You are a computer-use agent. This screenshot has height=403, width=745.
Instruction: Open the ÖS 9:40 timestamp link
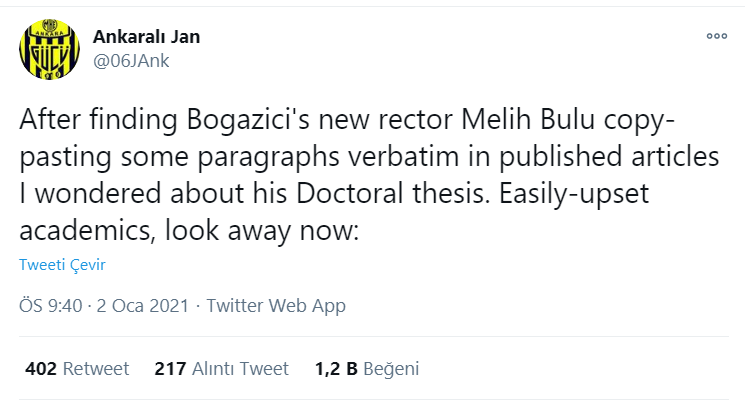pos(51,306)
